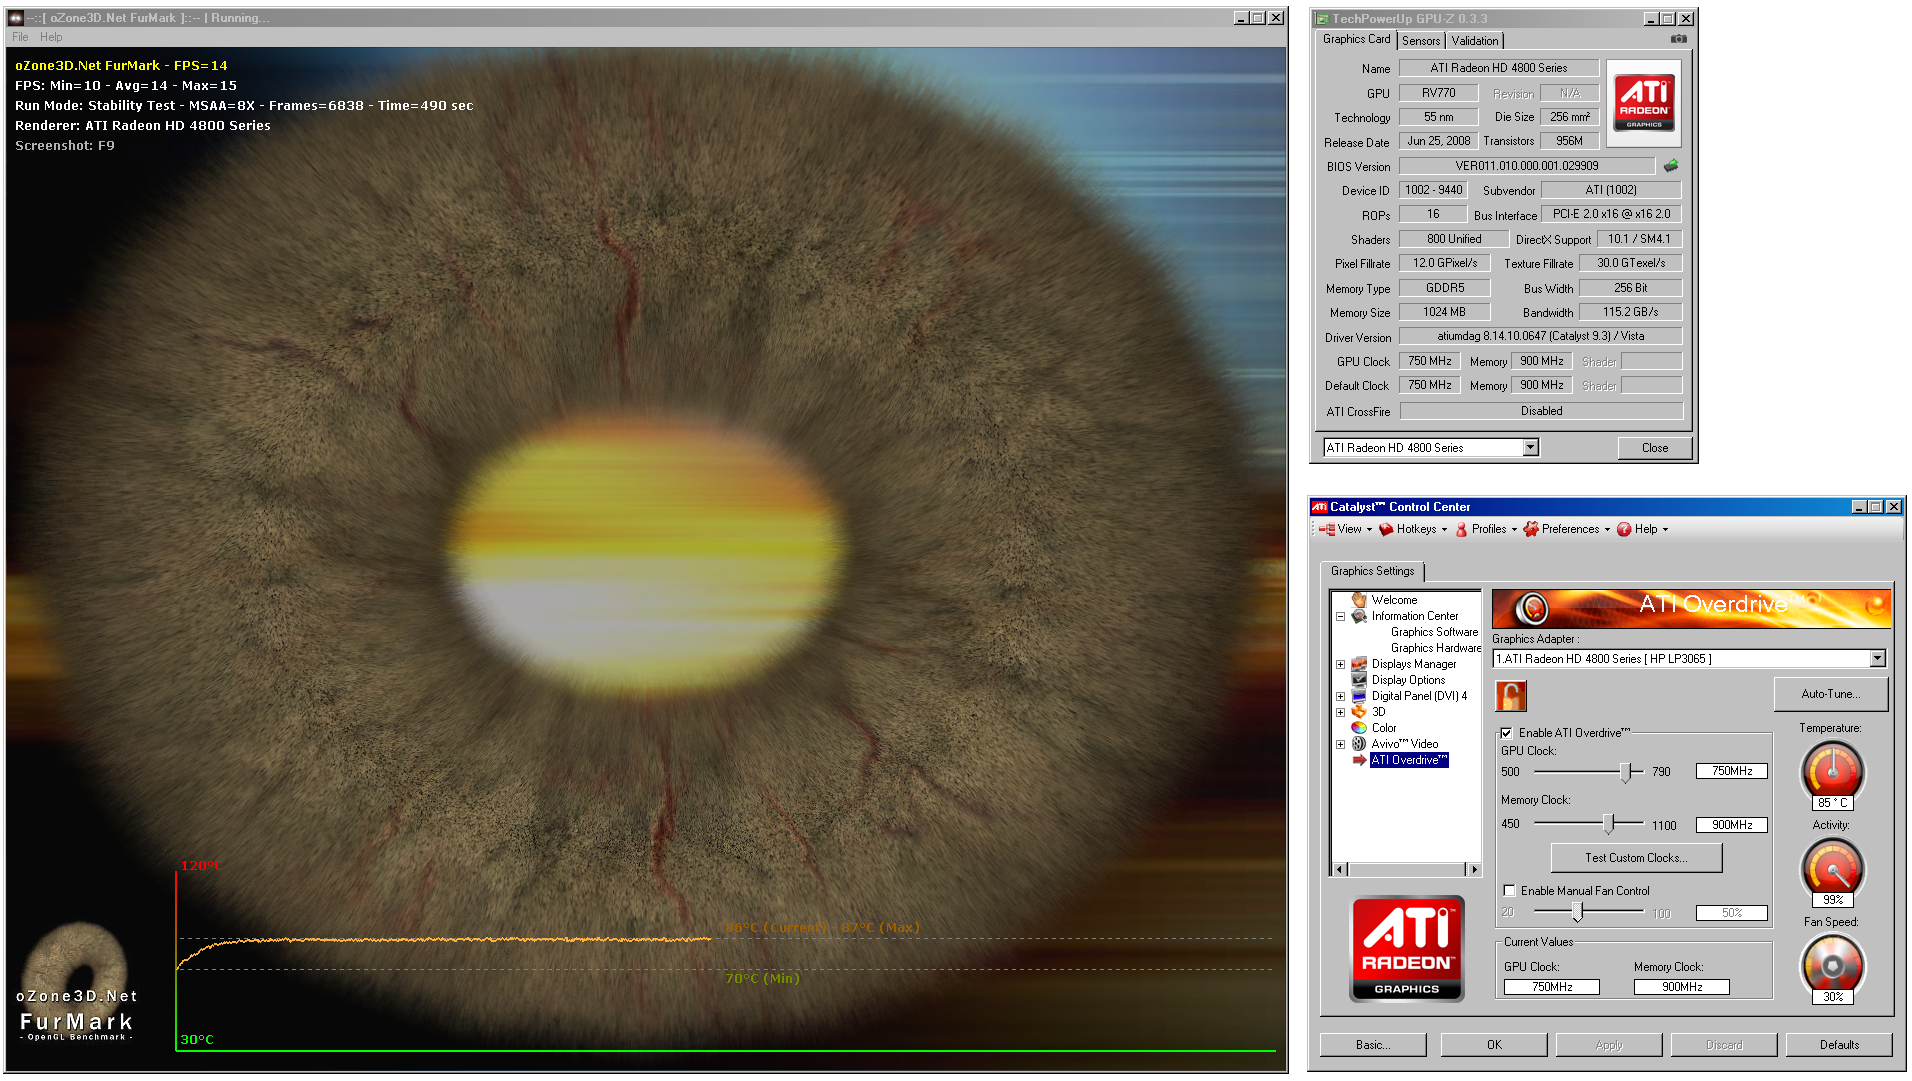Click the Displays Manager icon in the tree
Image resolution: width=1912 pixels, height=1081 pixels.
[1359, 664]
